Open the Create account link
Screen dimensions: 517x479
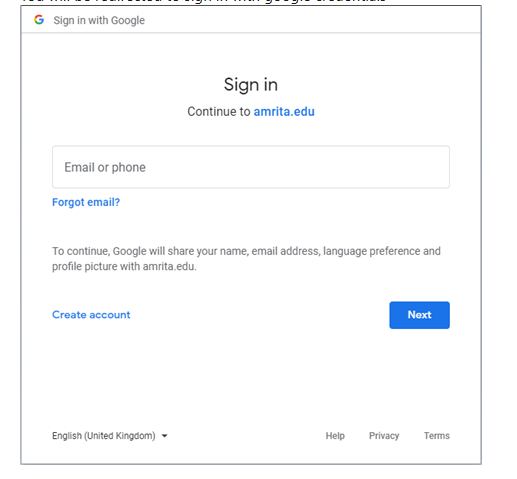(x=91, y=315)
